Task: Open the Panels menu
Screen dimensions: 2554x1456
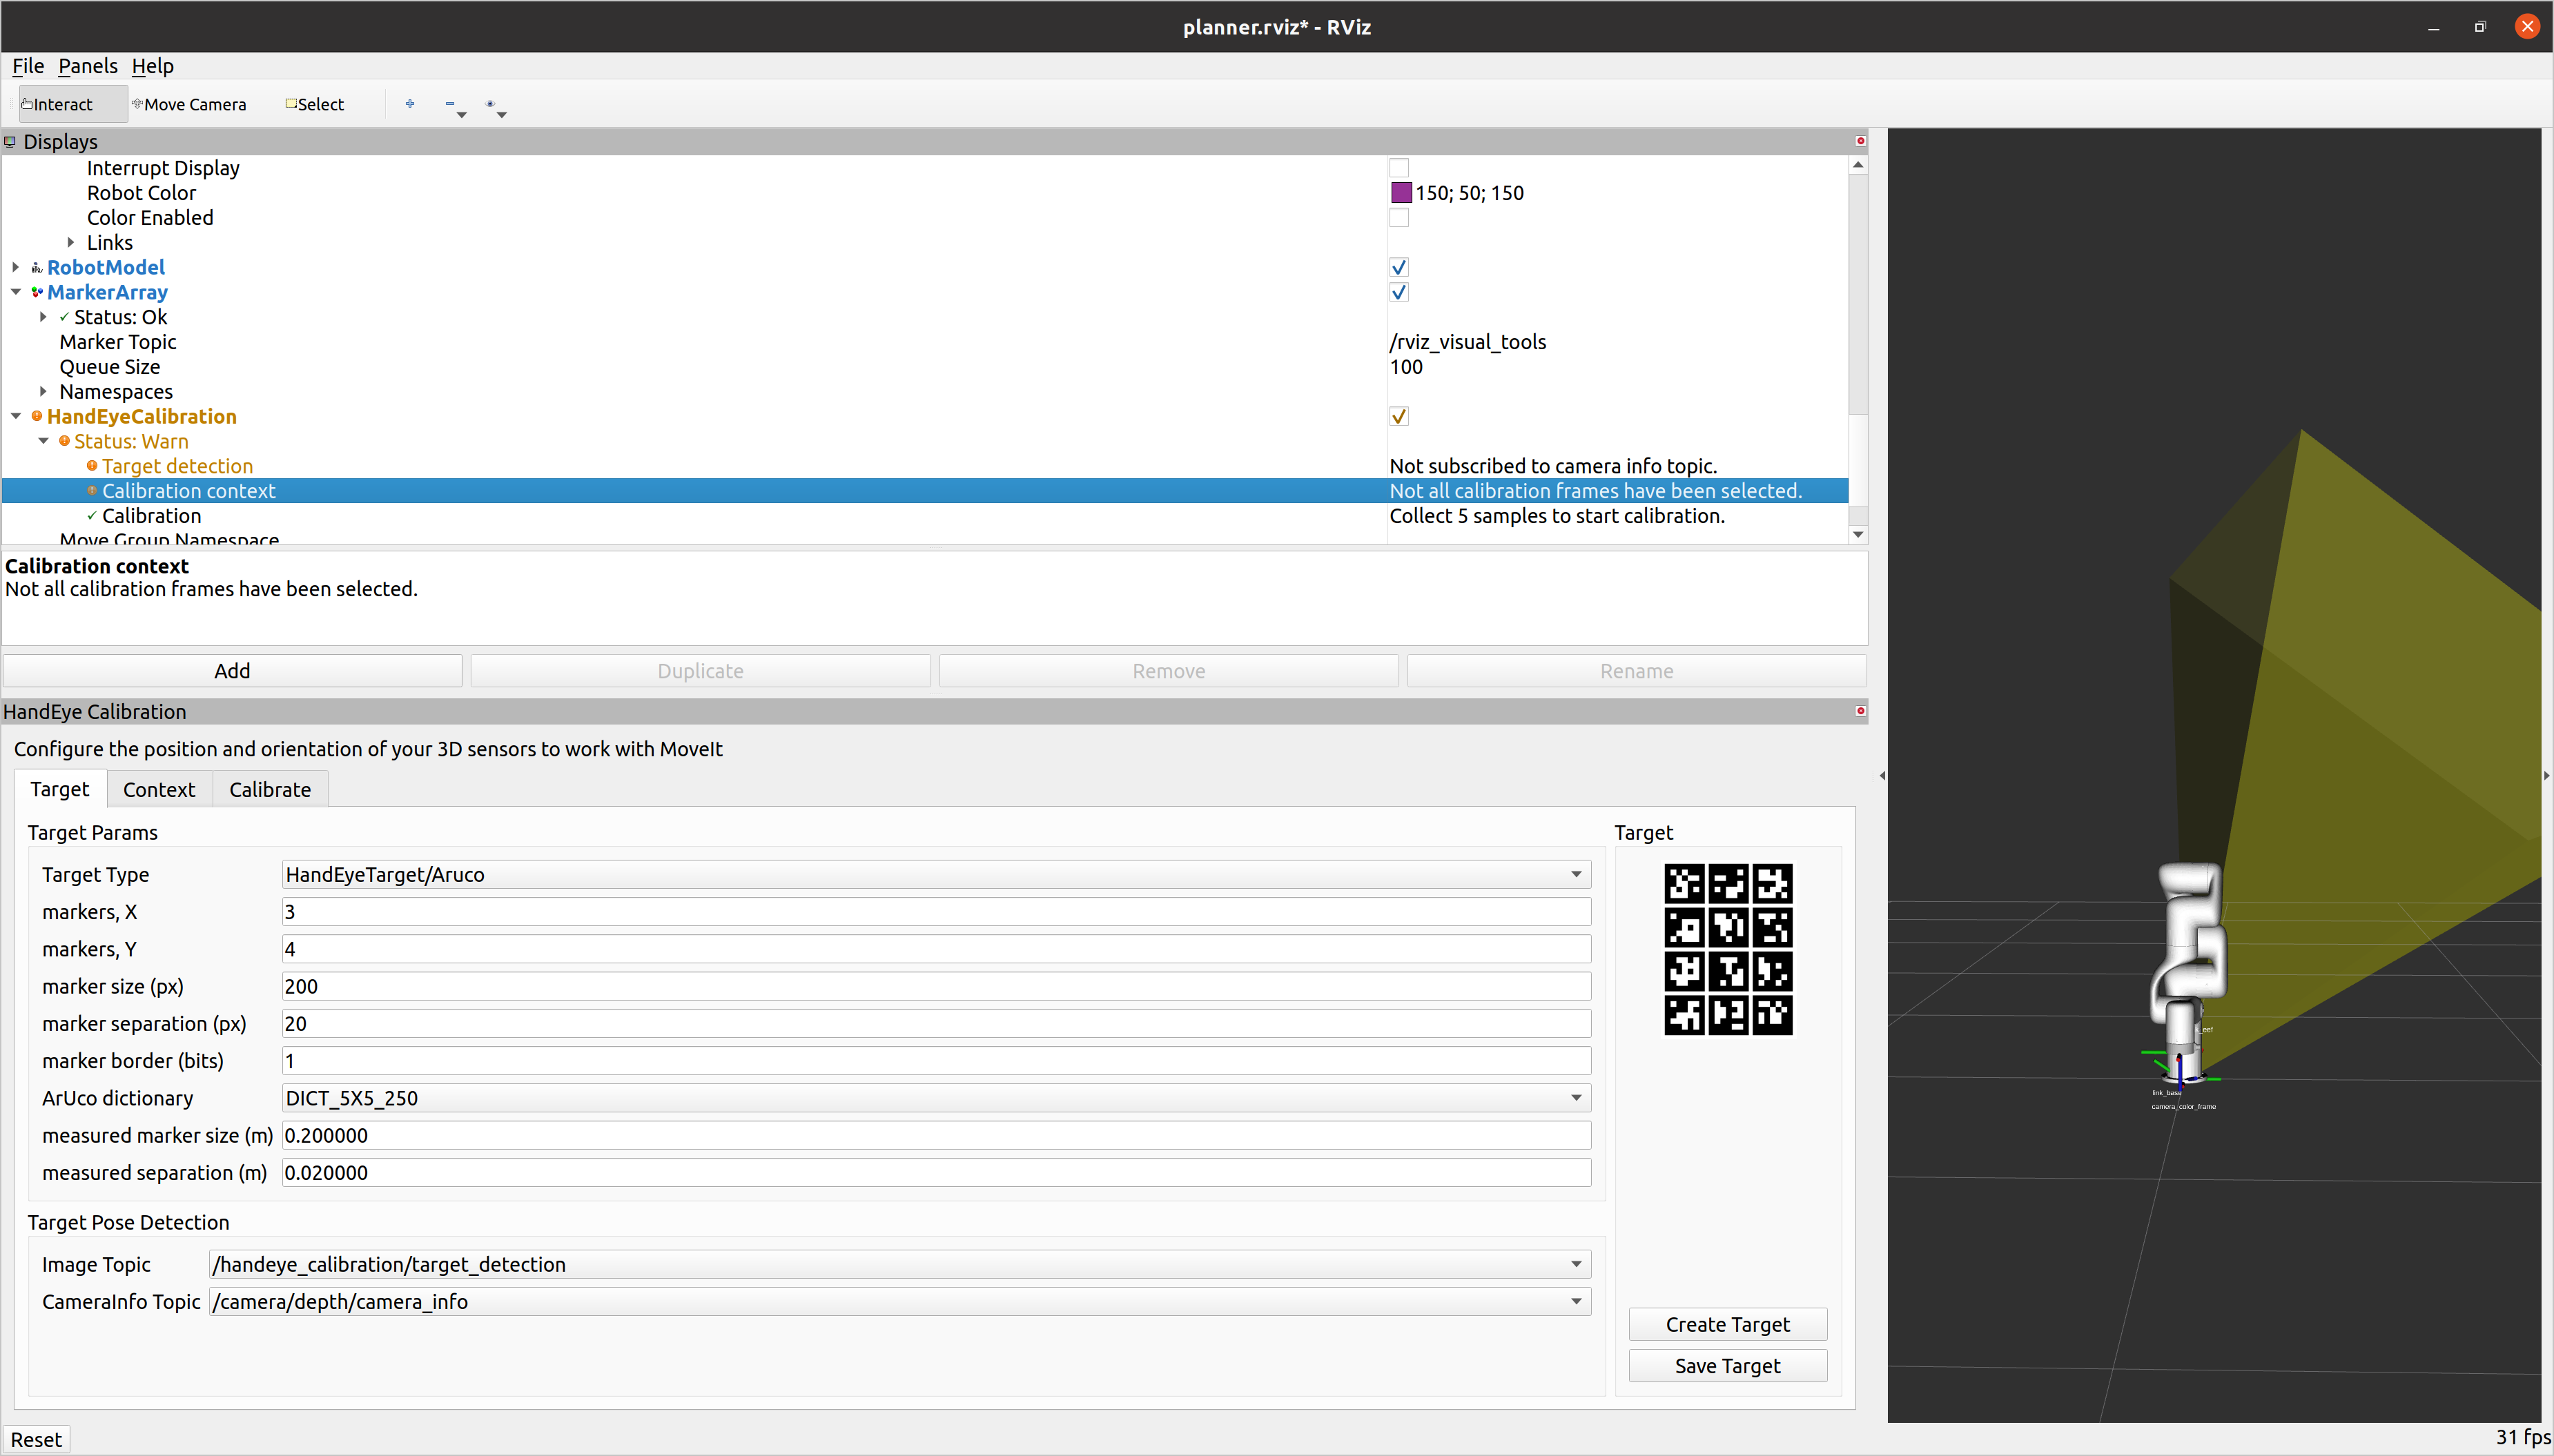Action: pyautogui.click(x=87, y=66)
